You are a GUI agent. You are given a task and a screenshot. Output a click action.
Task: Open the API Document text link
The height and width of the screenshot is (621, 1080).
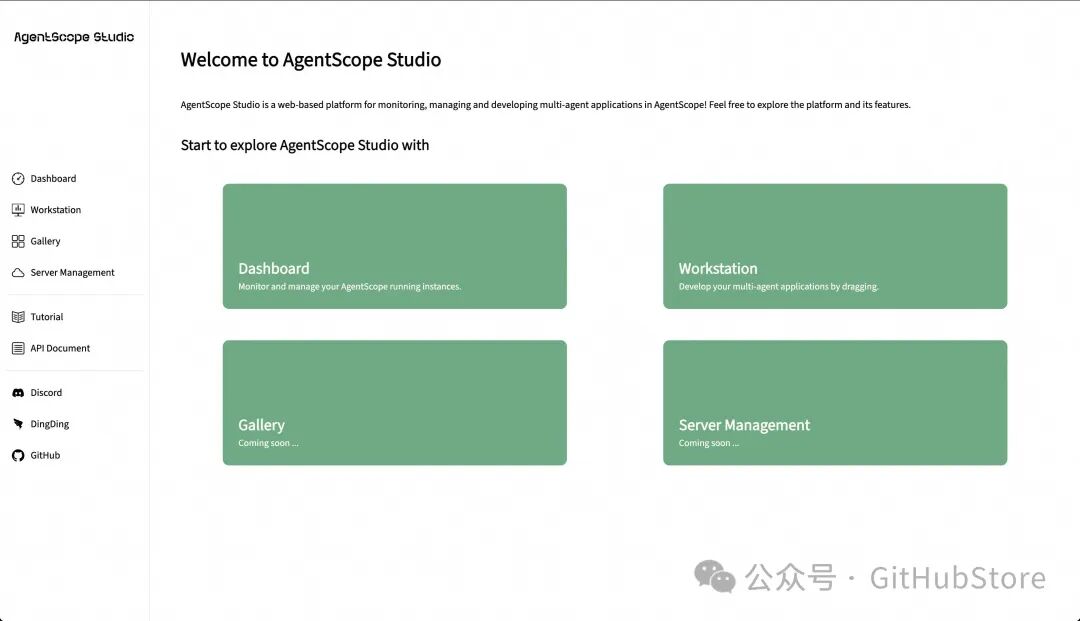click(60, 348)
